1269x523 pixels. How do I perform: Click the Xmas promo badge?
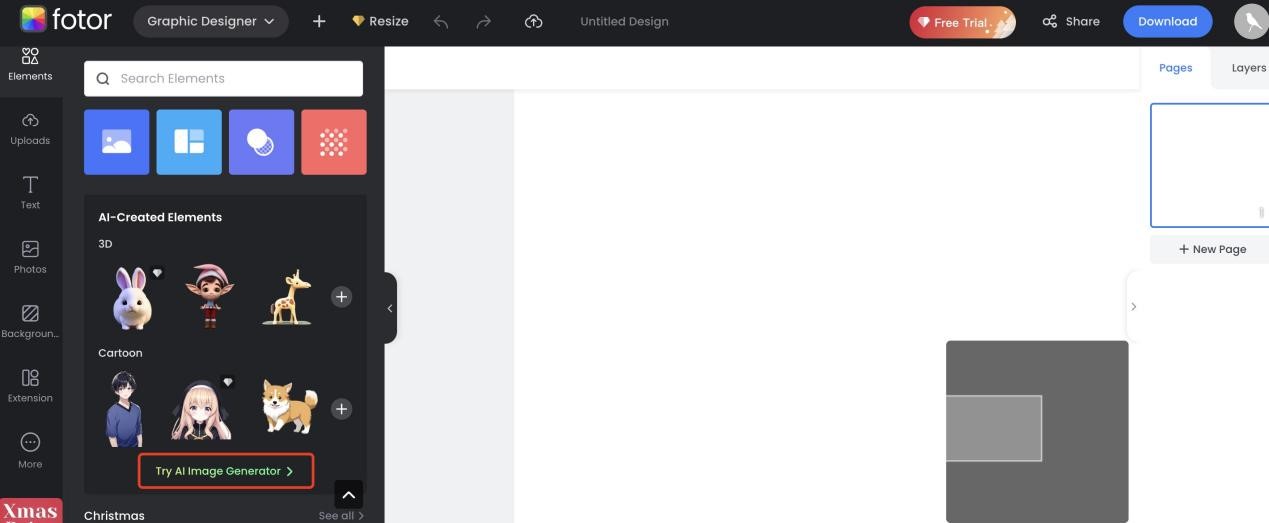click(x=31, y=511)
